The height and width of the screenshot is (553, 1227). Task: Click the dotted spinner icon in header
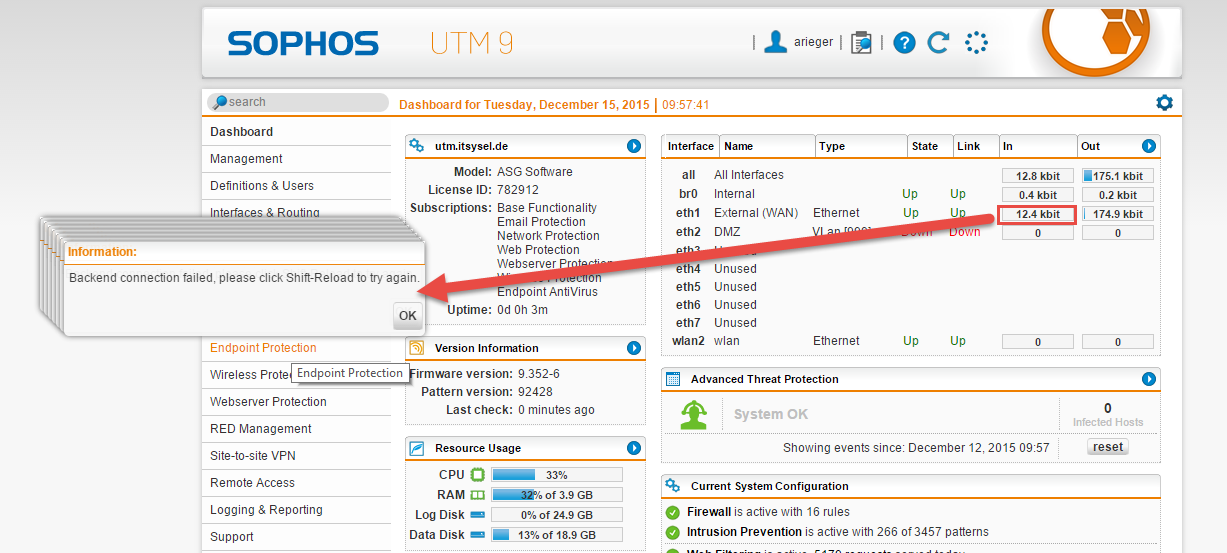(x=976, y=42)
